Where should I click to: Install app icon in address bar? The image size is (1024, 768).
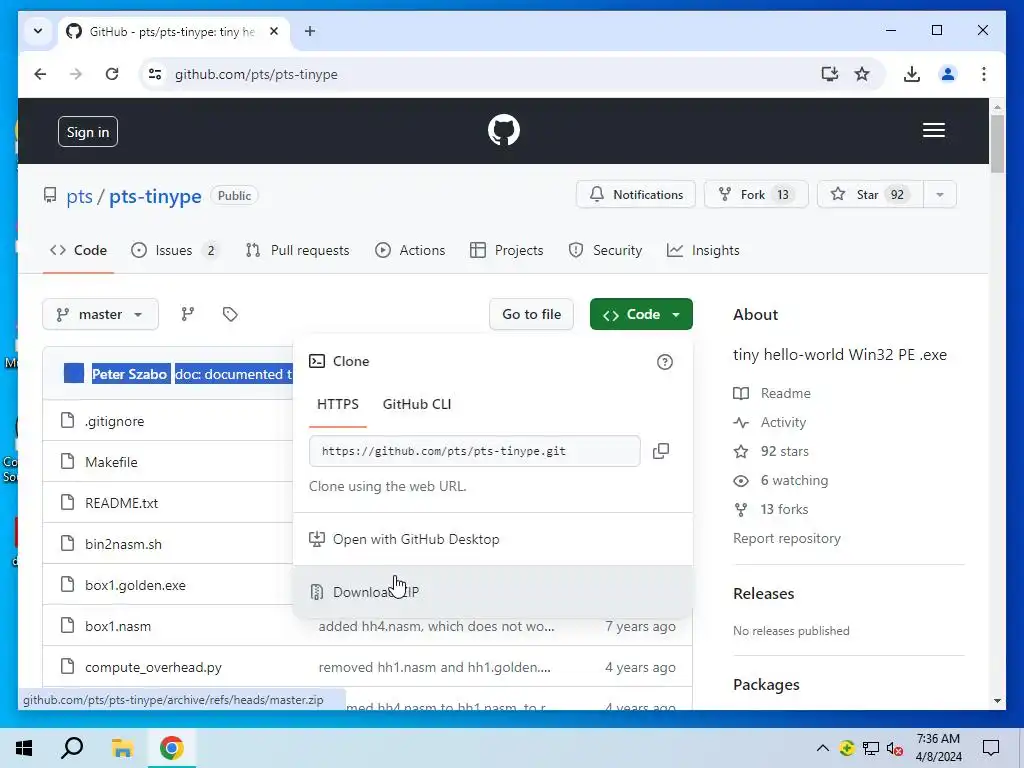[x=829, y=74]
